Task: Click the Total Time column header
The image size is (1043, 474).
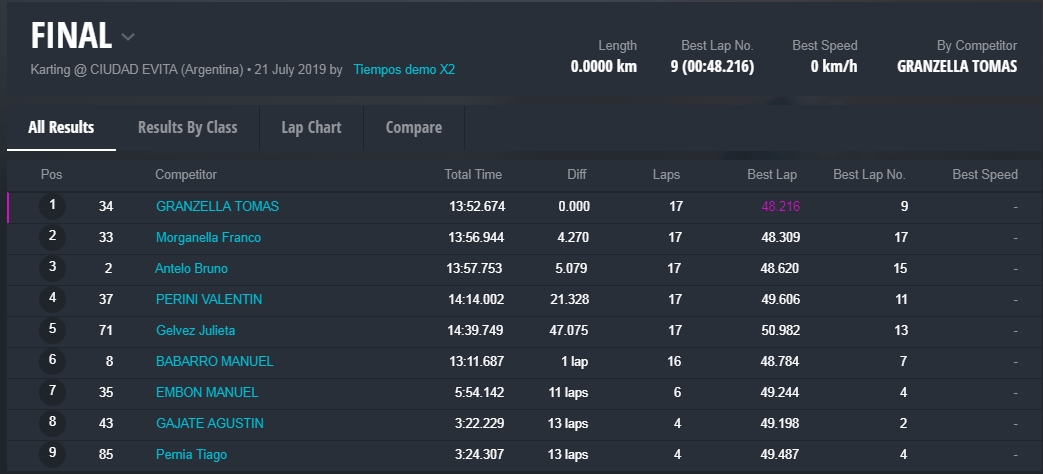Action: coord(473,174)
